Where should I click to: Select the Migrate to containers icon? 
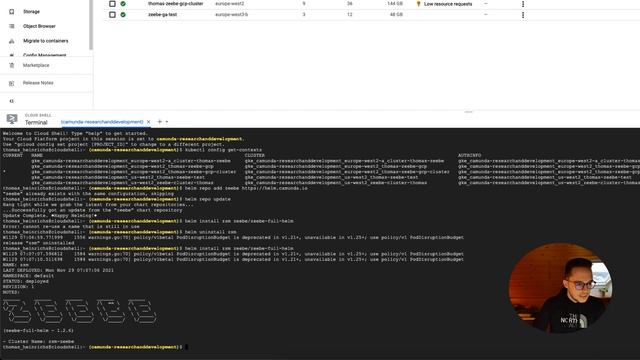point(11,41)
